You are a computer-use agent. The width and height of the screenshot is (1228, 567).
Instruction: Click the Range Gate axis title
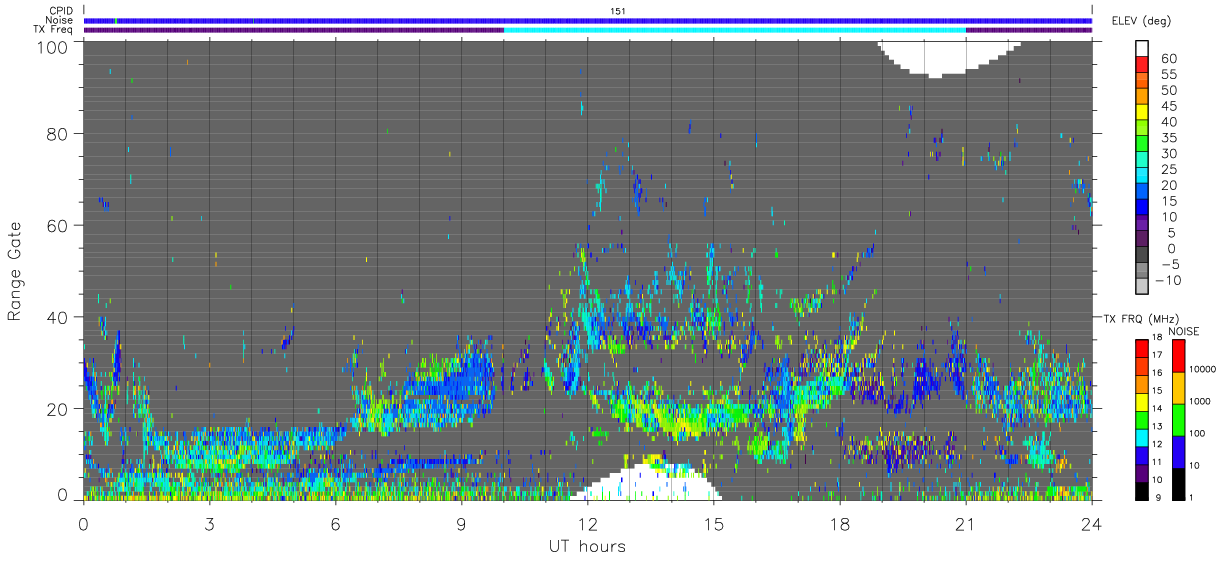[14, 271]
